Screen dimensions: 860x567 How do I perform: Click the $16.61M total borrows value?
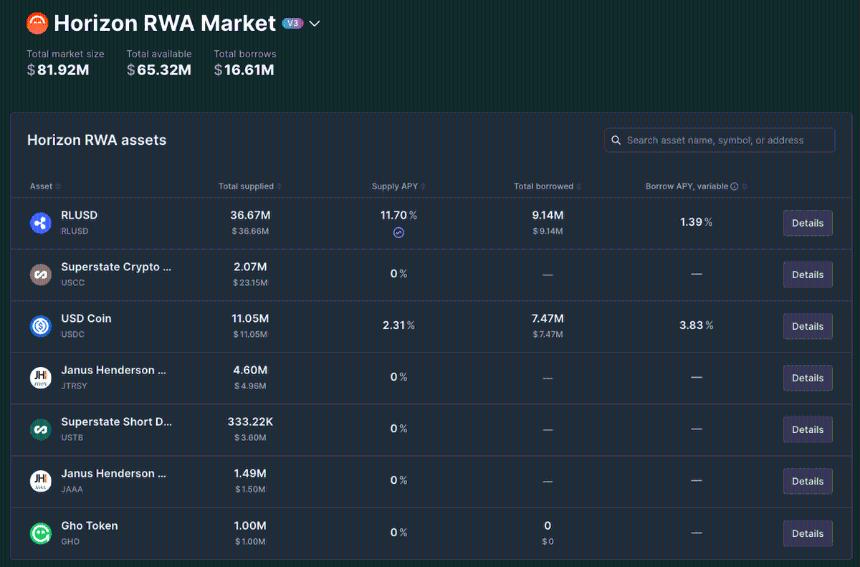[244, 70]
